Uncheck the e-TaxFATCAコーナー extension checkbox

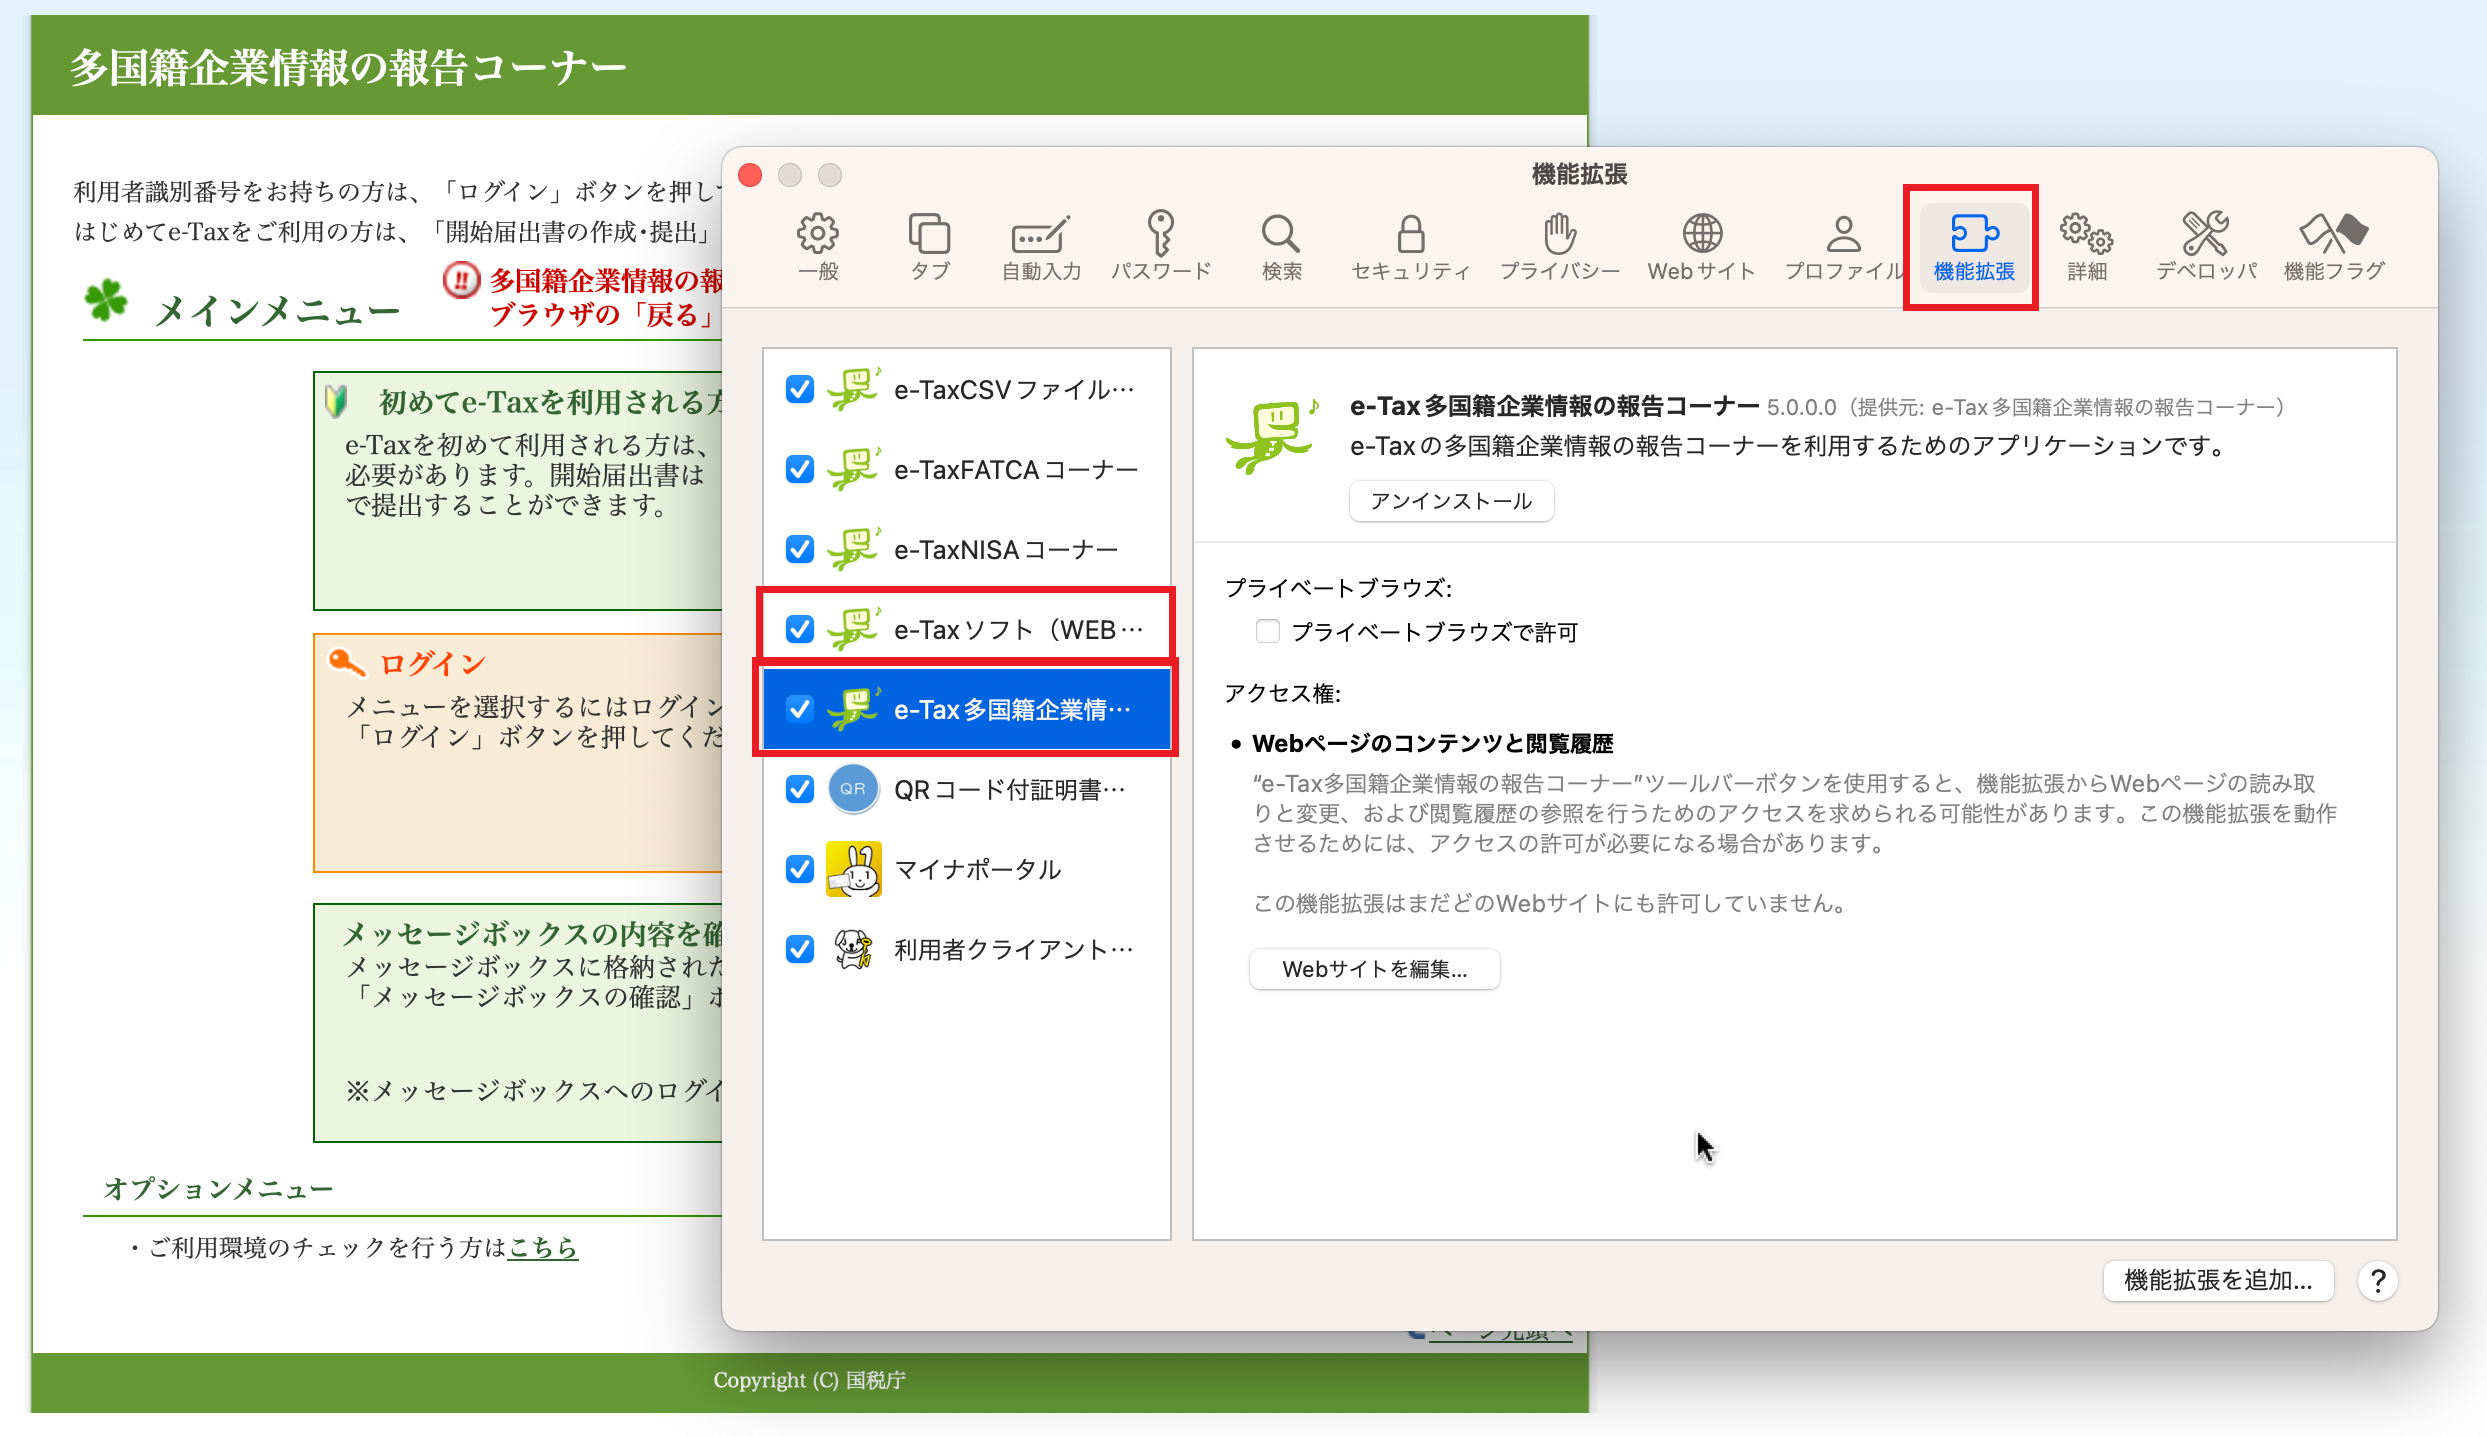tap(800, 469)
